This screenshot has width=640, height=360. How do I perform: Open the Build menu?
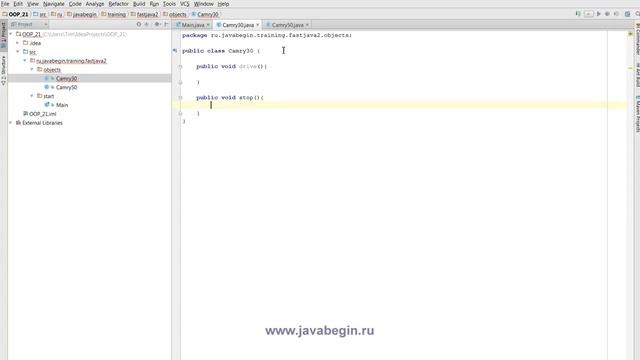(x=139, y=4)
